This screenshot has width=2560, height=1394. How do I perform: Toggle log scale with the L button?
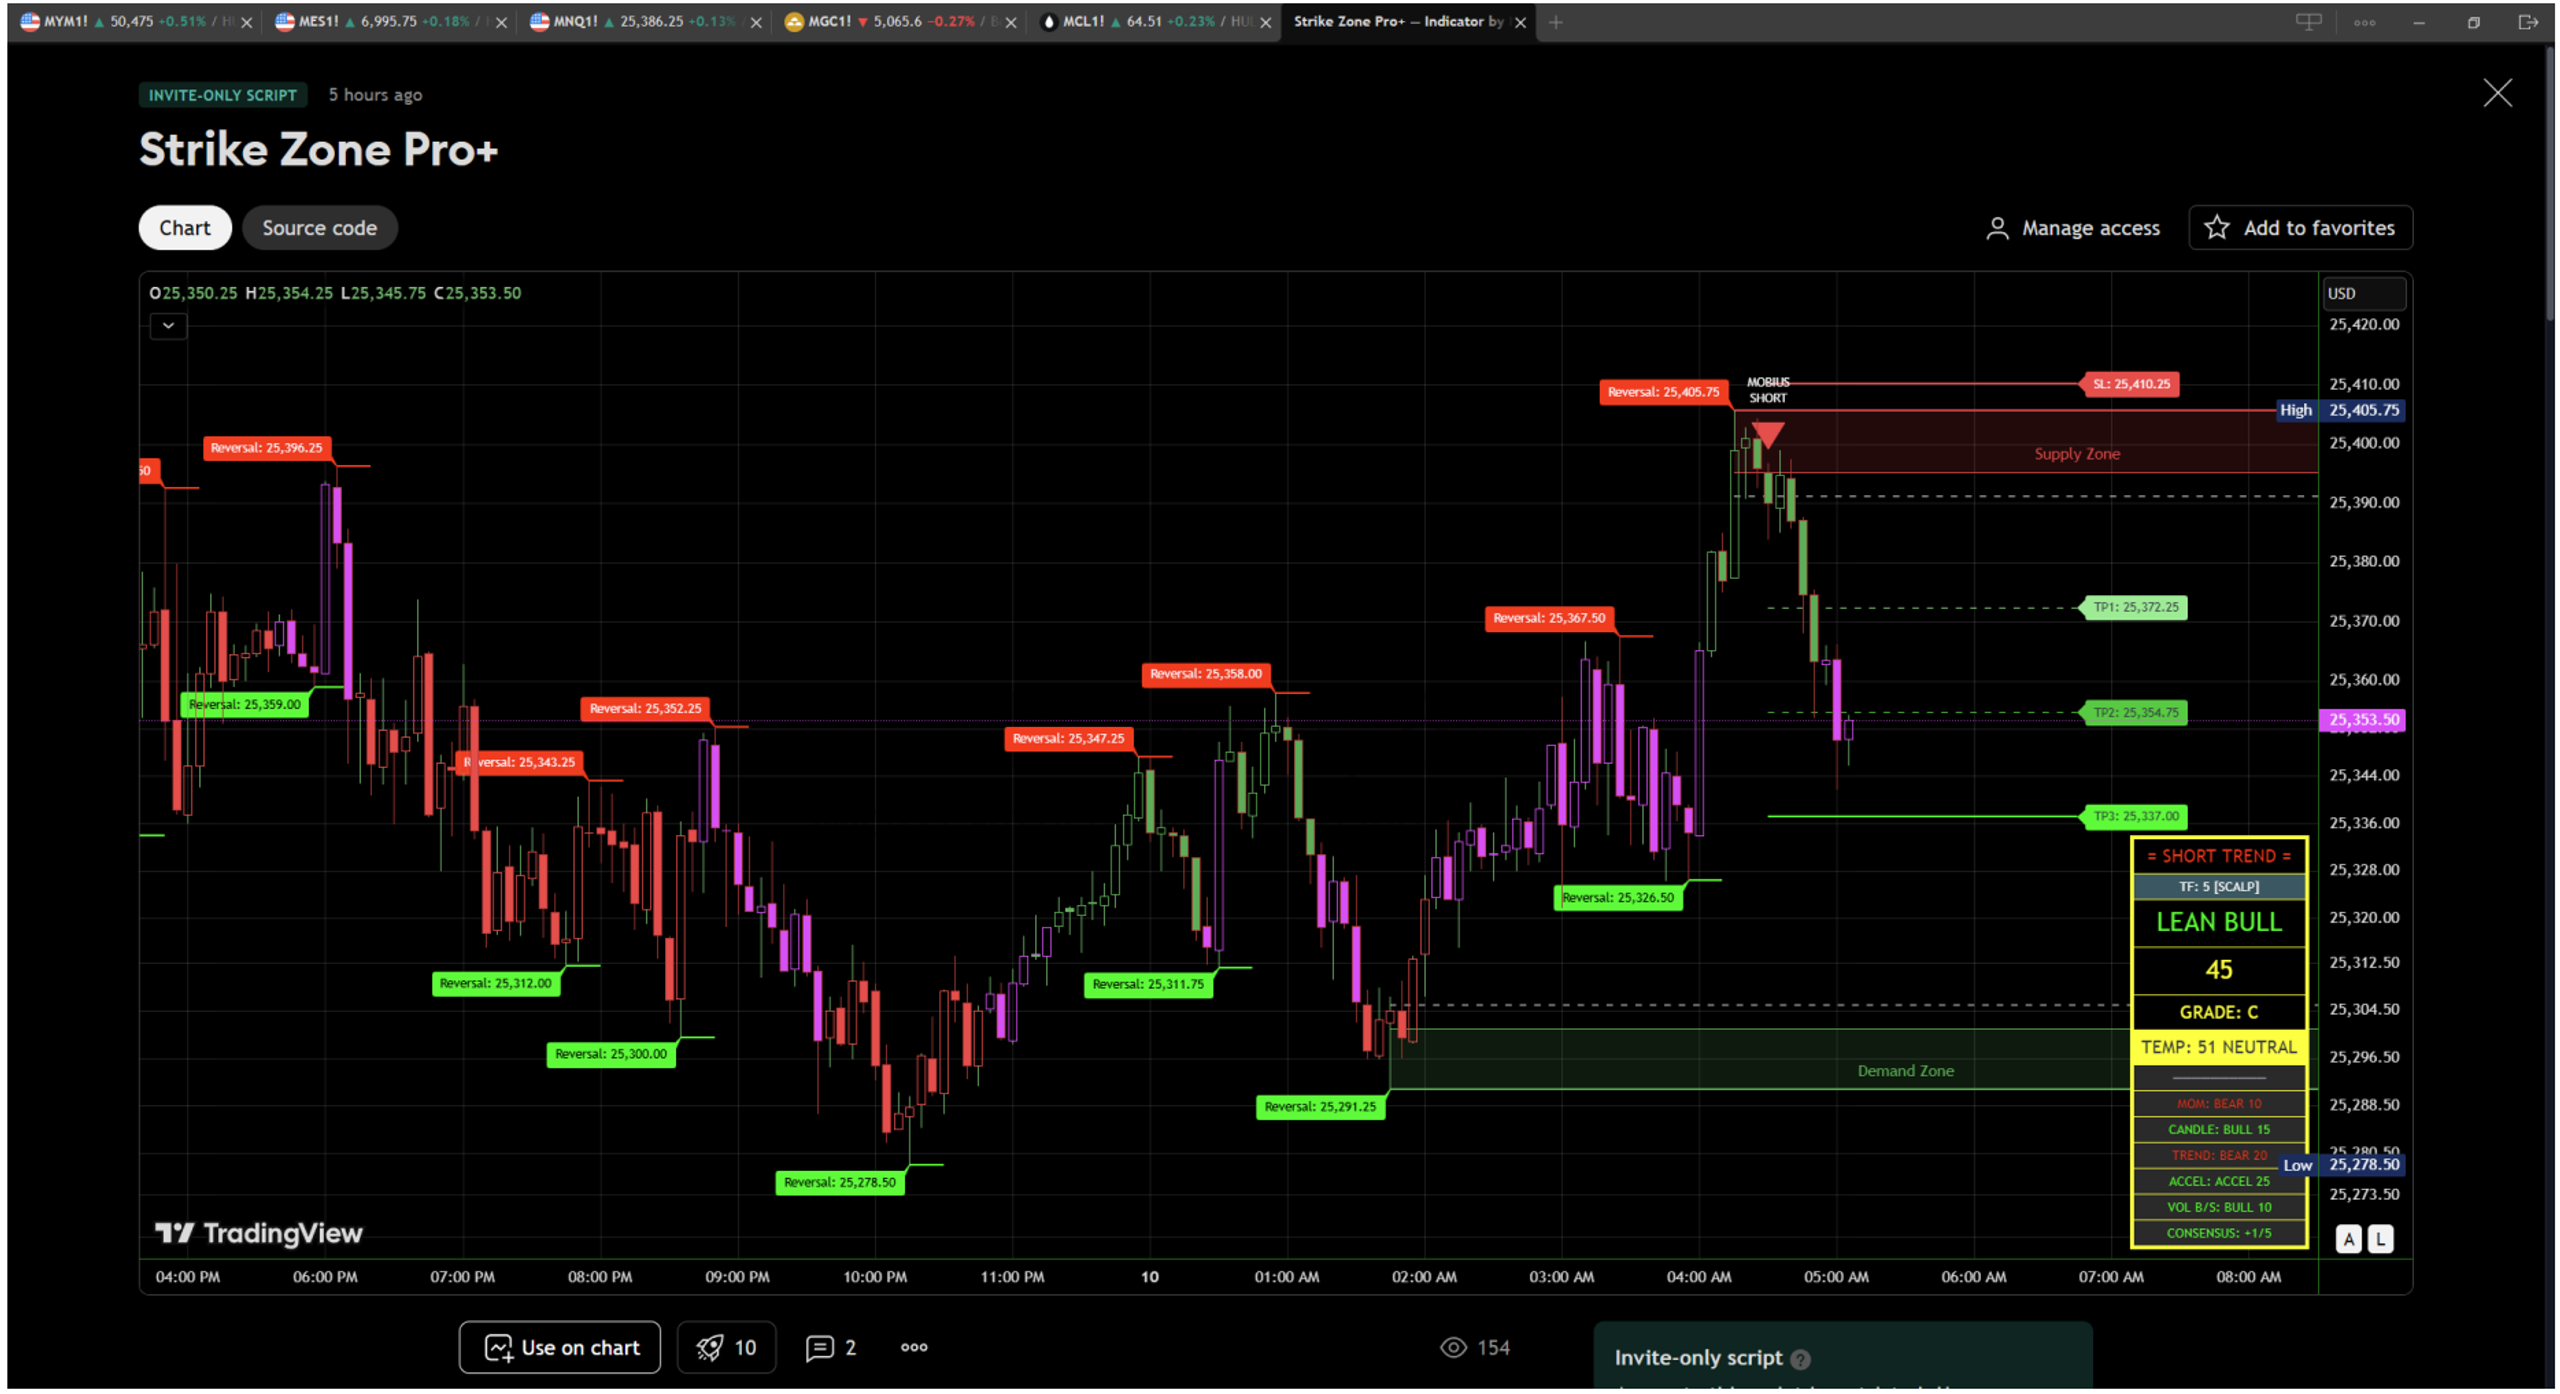point(2381,1240)
